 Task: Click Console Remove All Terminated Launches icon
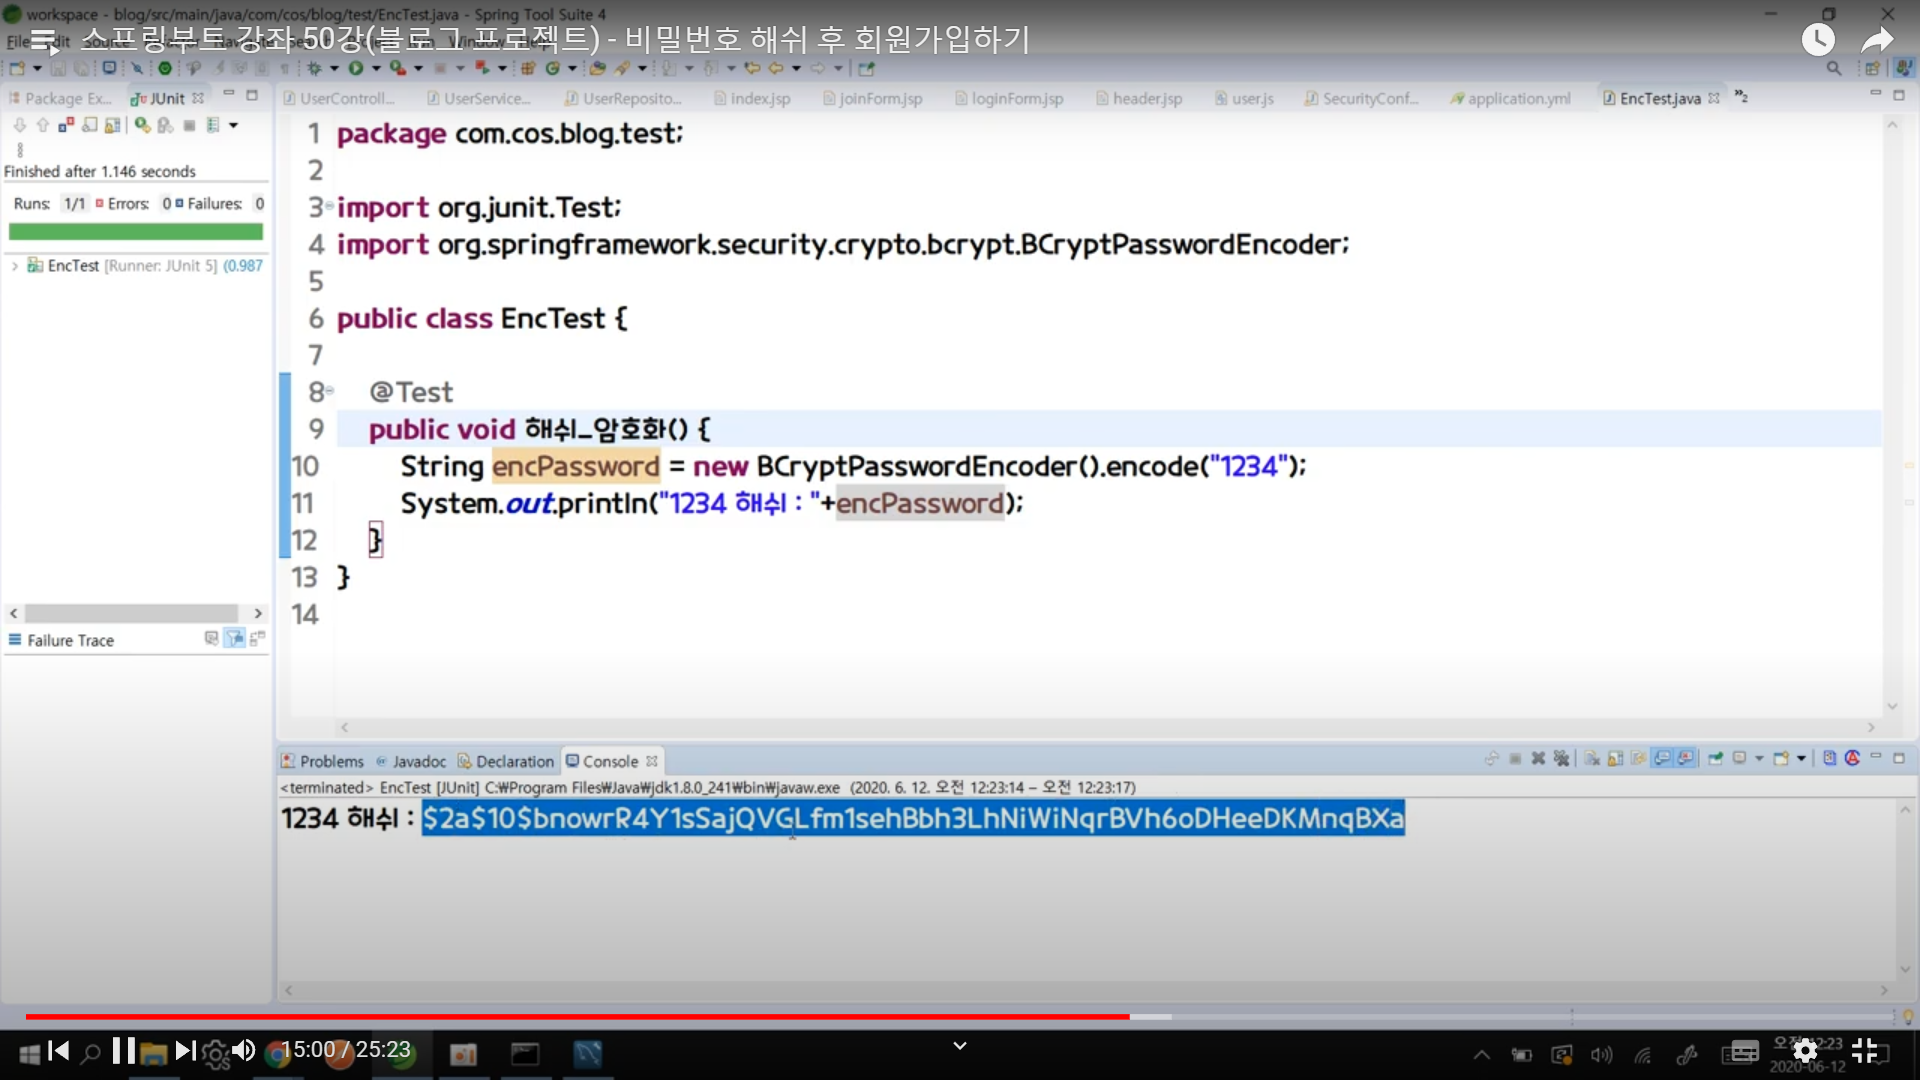pyautogui.click(x=1561, y=758)
